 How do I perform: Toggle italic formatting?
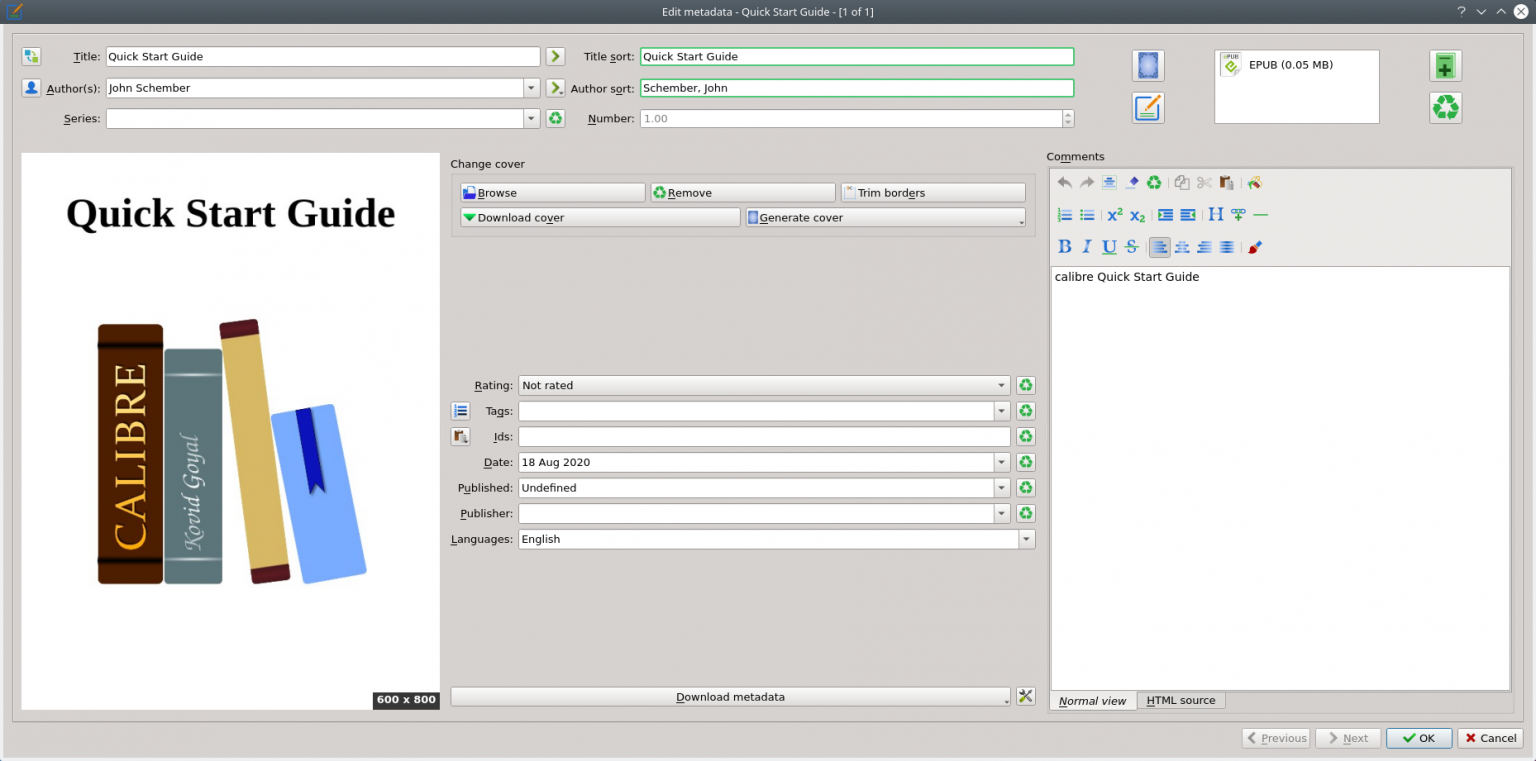pos(1087,247)
